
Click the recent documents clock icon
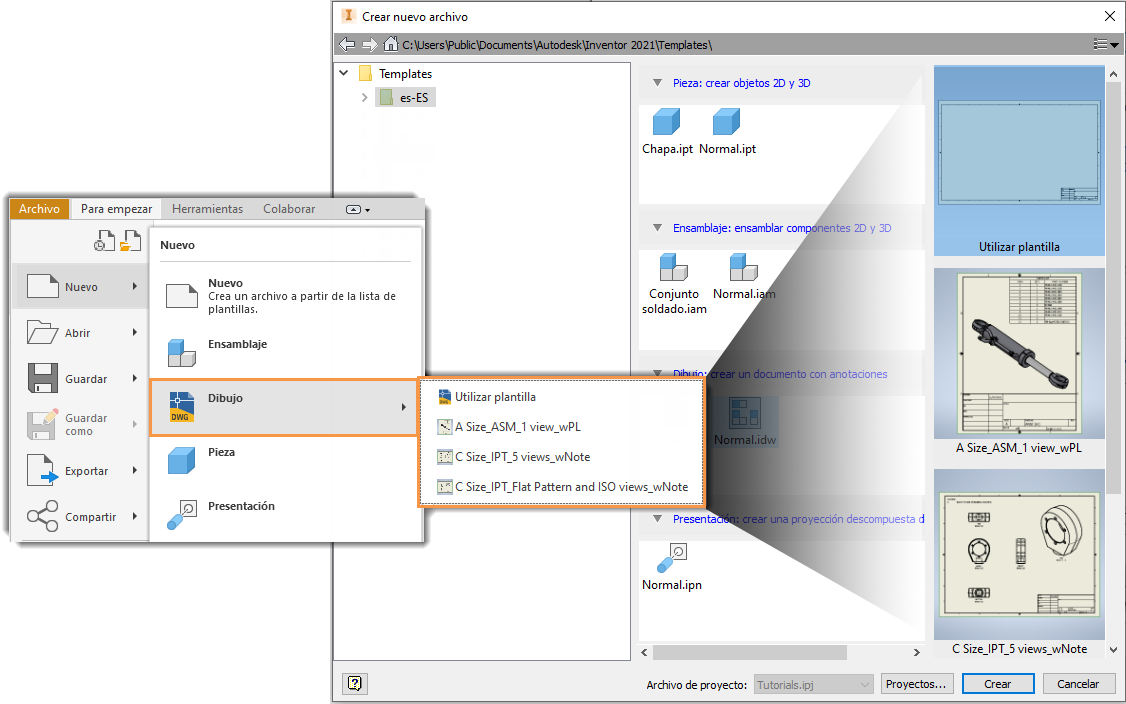click(104, 241)
